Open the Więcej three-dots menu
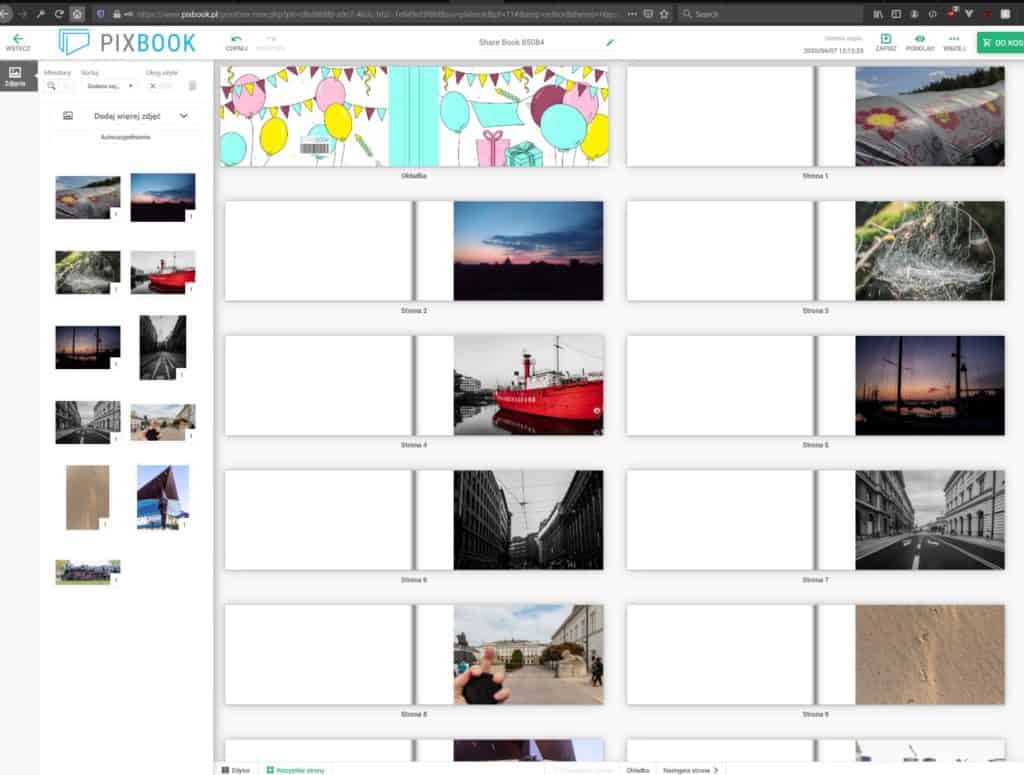This screenshot has height=775, width=1024. point(954,42)
